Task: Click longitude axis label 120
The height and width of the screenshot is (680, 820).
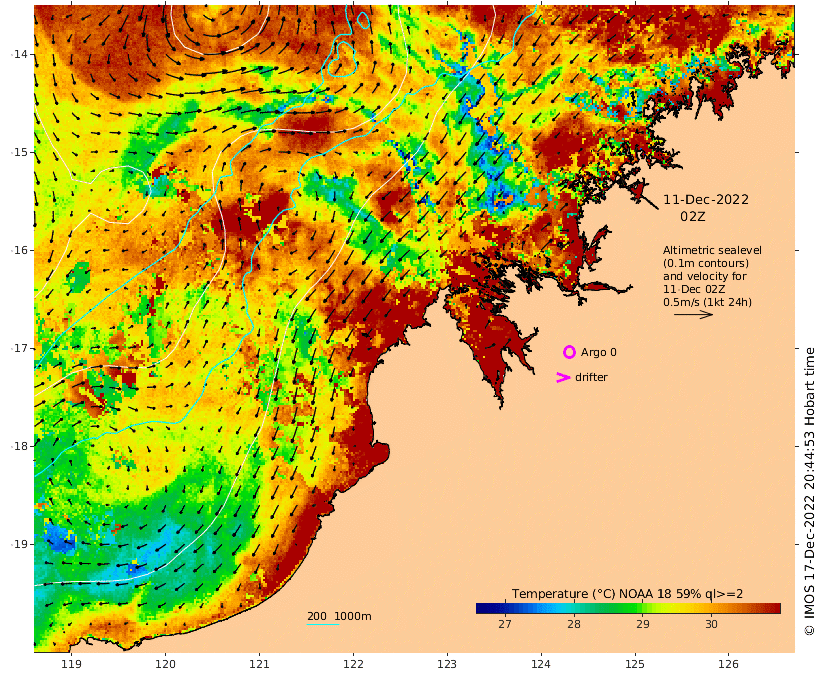Action: pyautogui.click(x=165, y=664)
